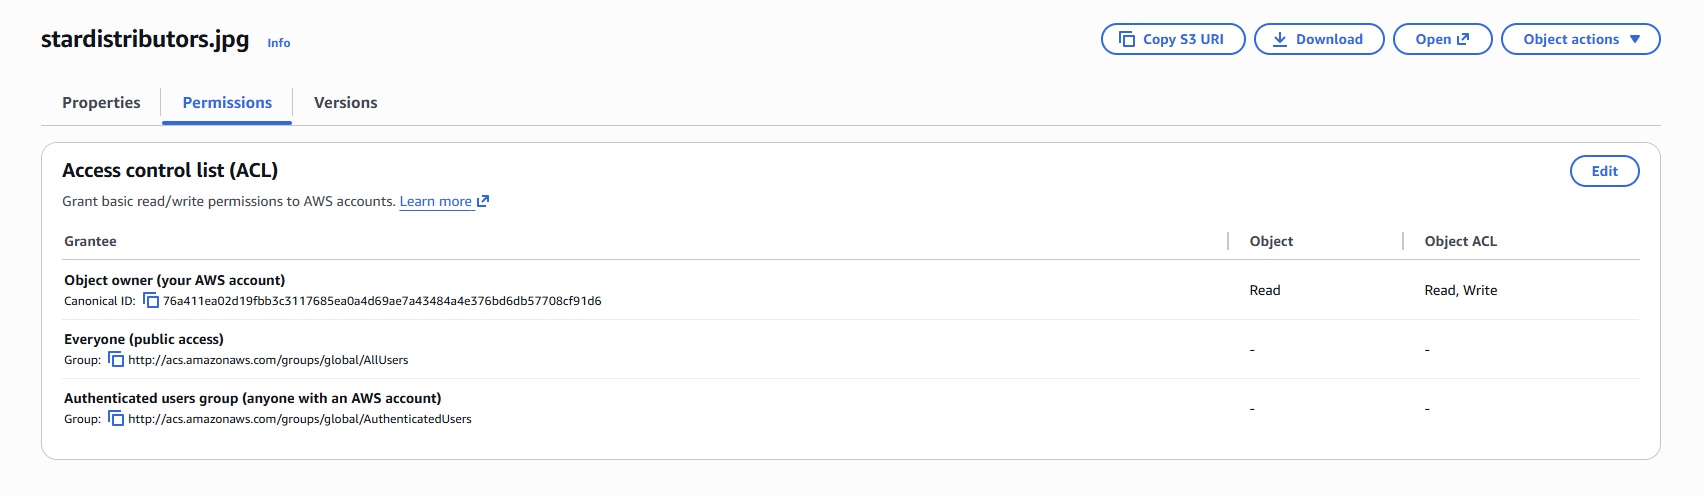Switch to the Properties tab
The image size is (1704, 497).
click(x=101, y=103)
